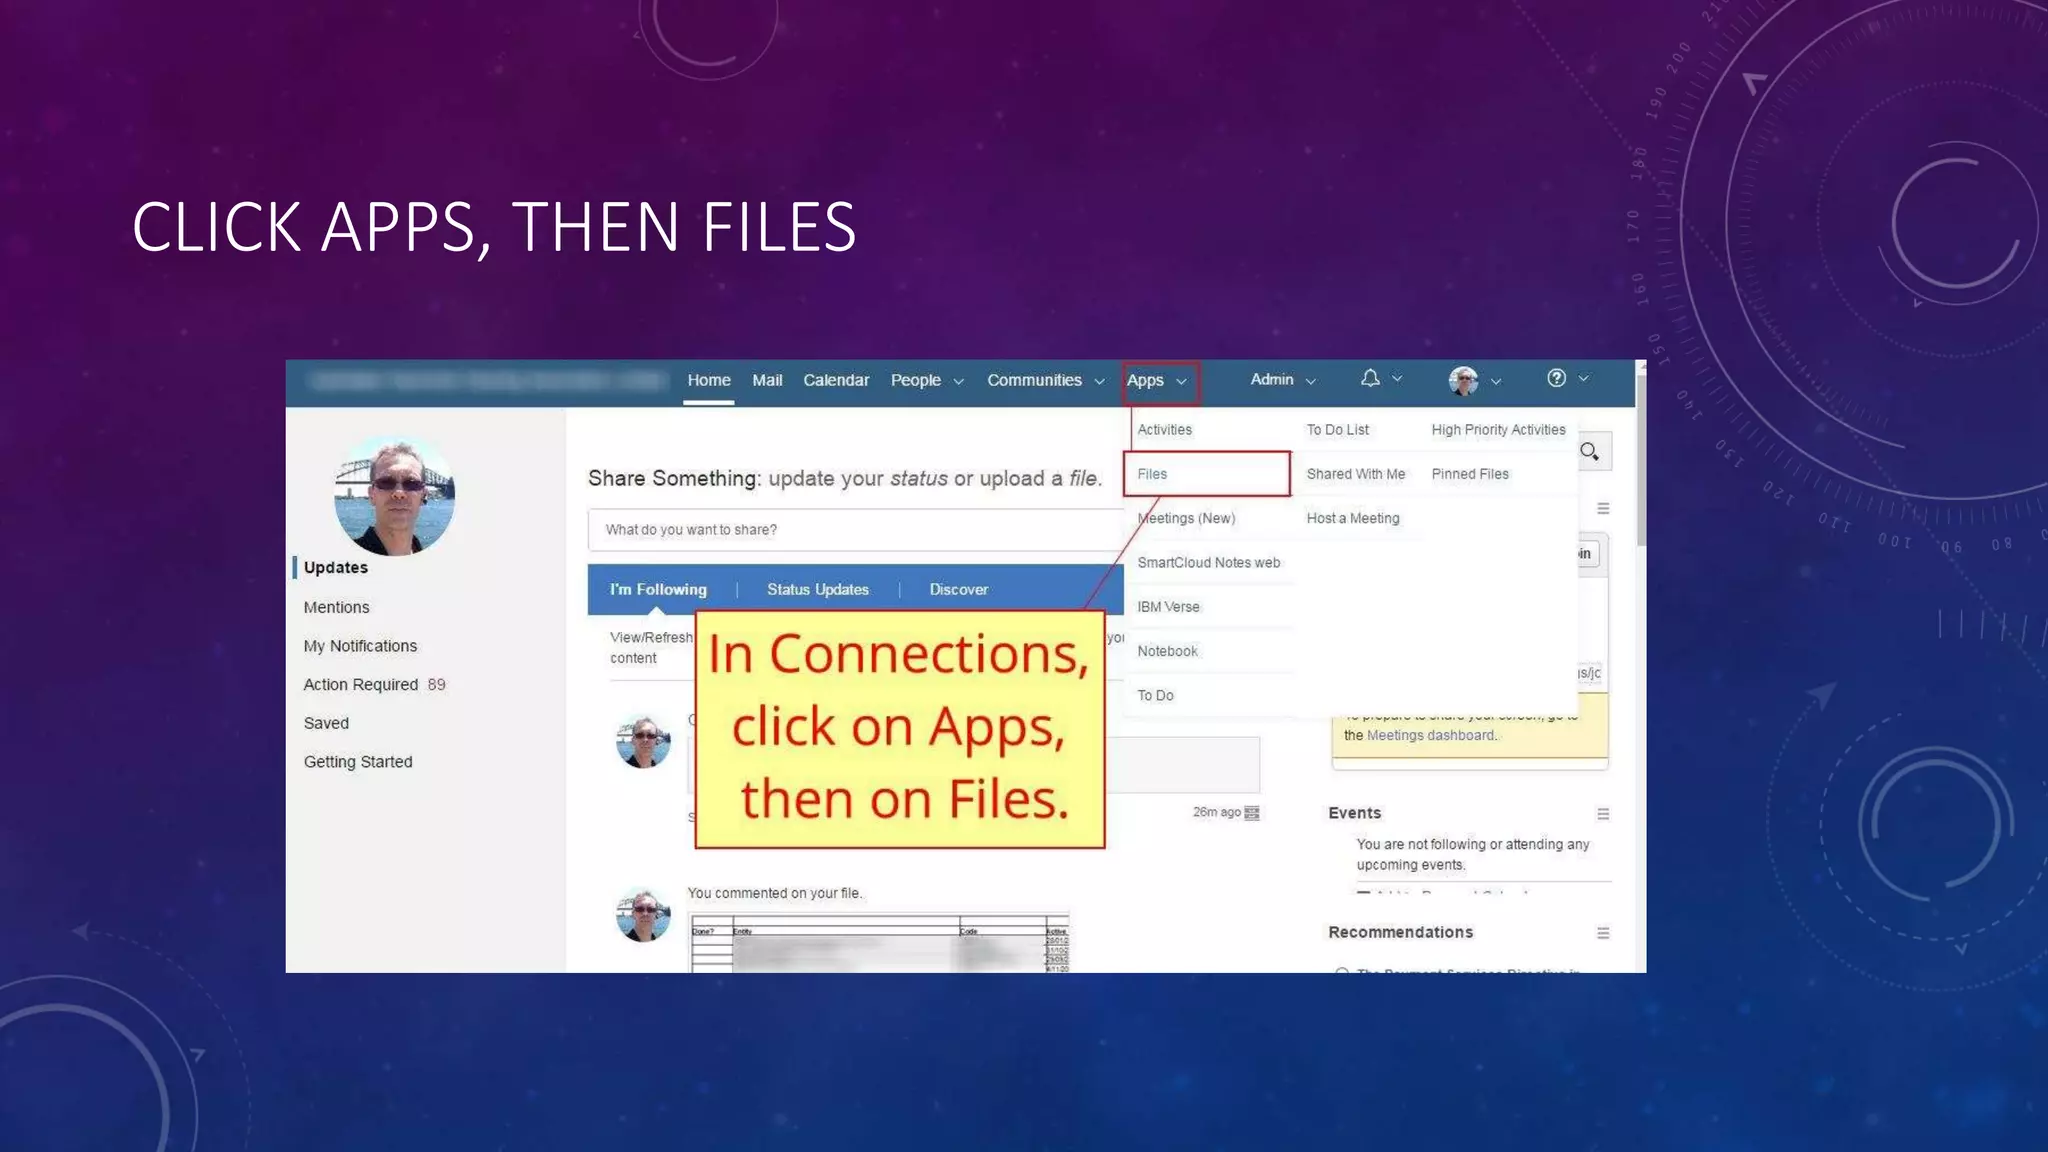Switch to the Status Updates tab

(x=817, y=590)
